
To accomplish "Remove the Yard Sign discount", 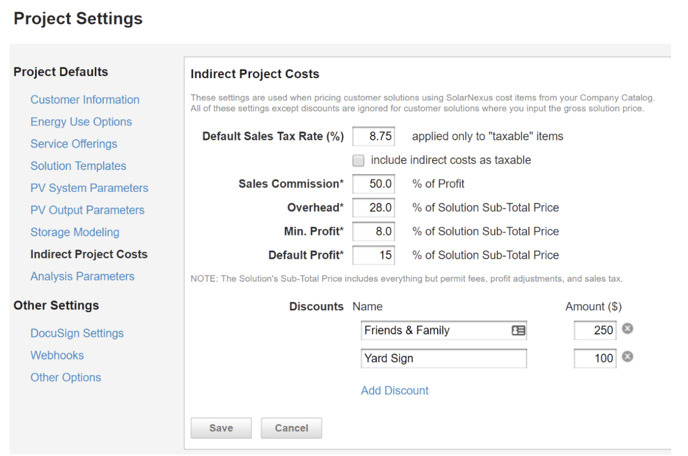I will 627,357.
